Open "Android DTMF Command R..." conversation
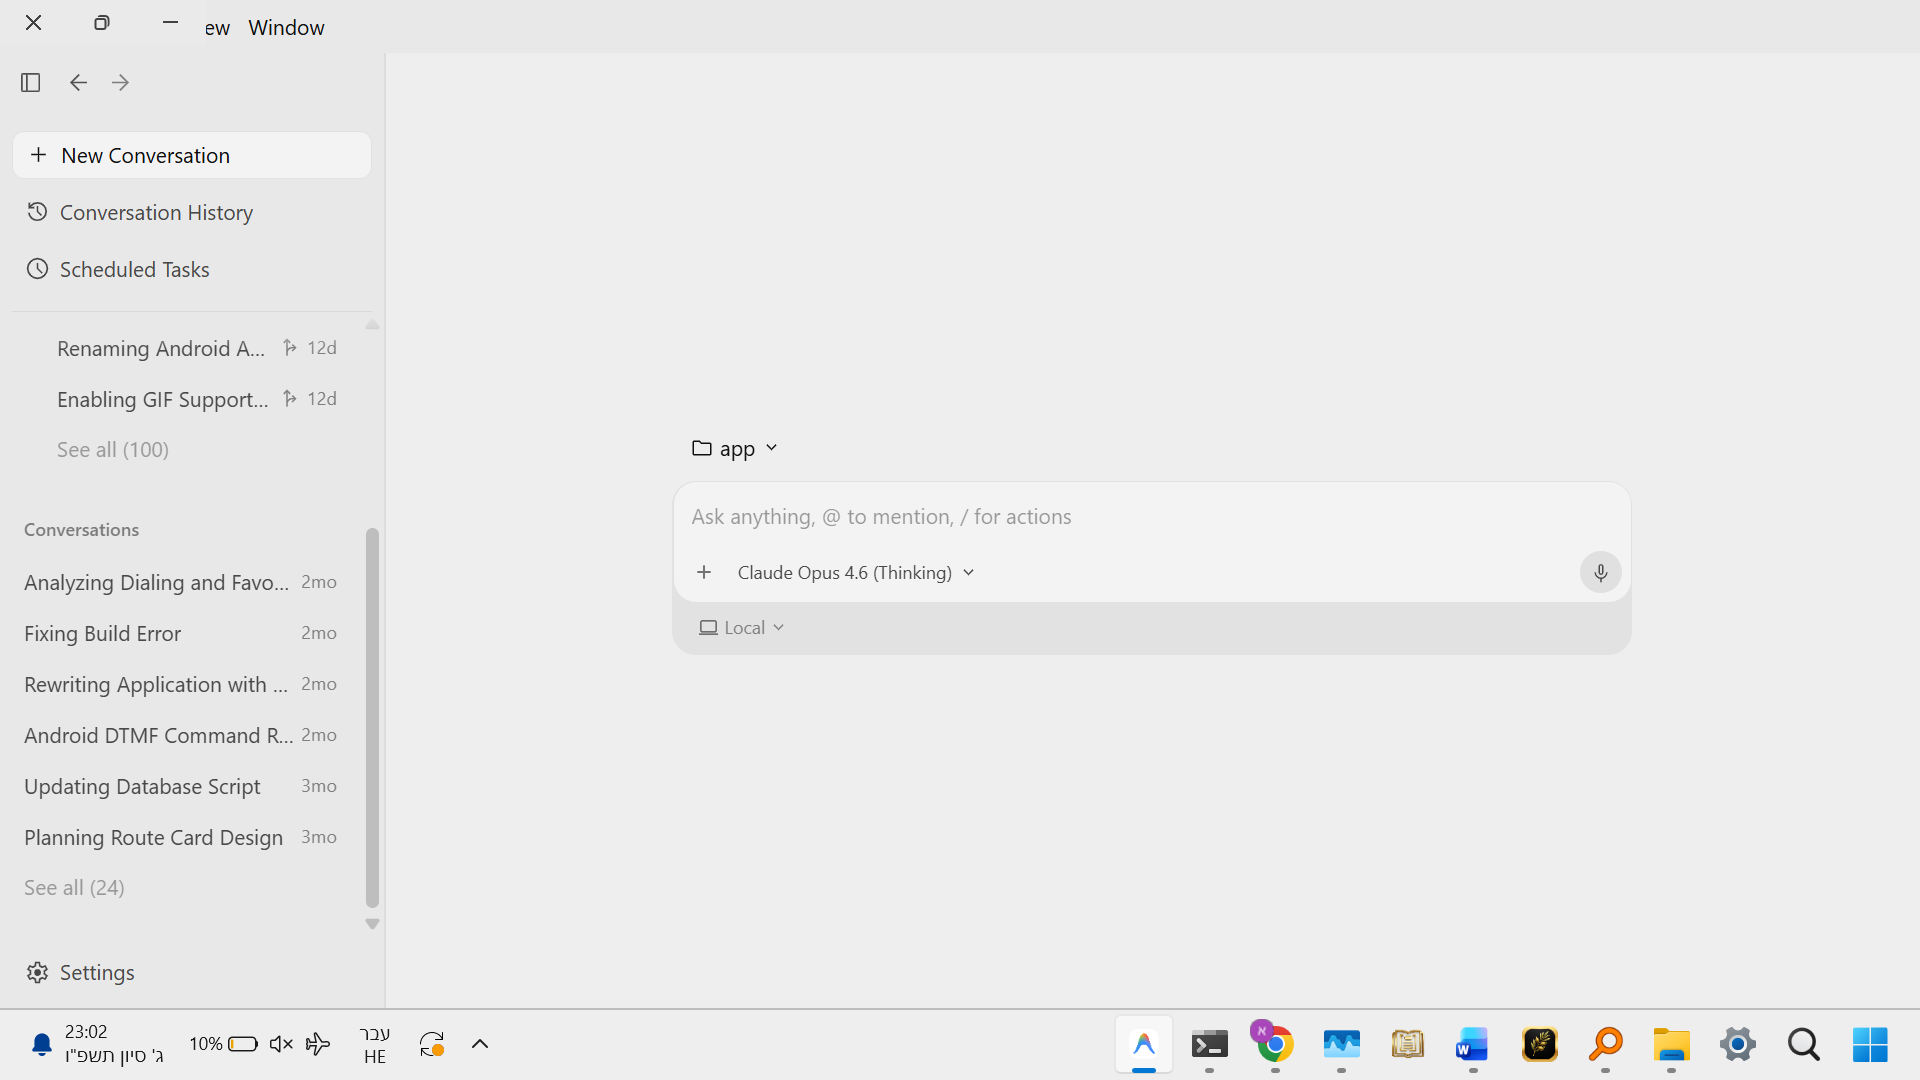Viewport: 1920px width, 1080px height. click(180, 735)
